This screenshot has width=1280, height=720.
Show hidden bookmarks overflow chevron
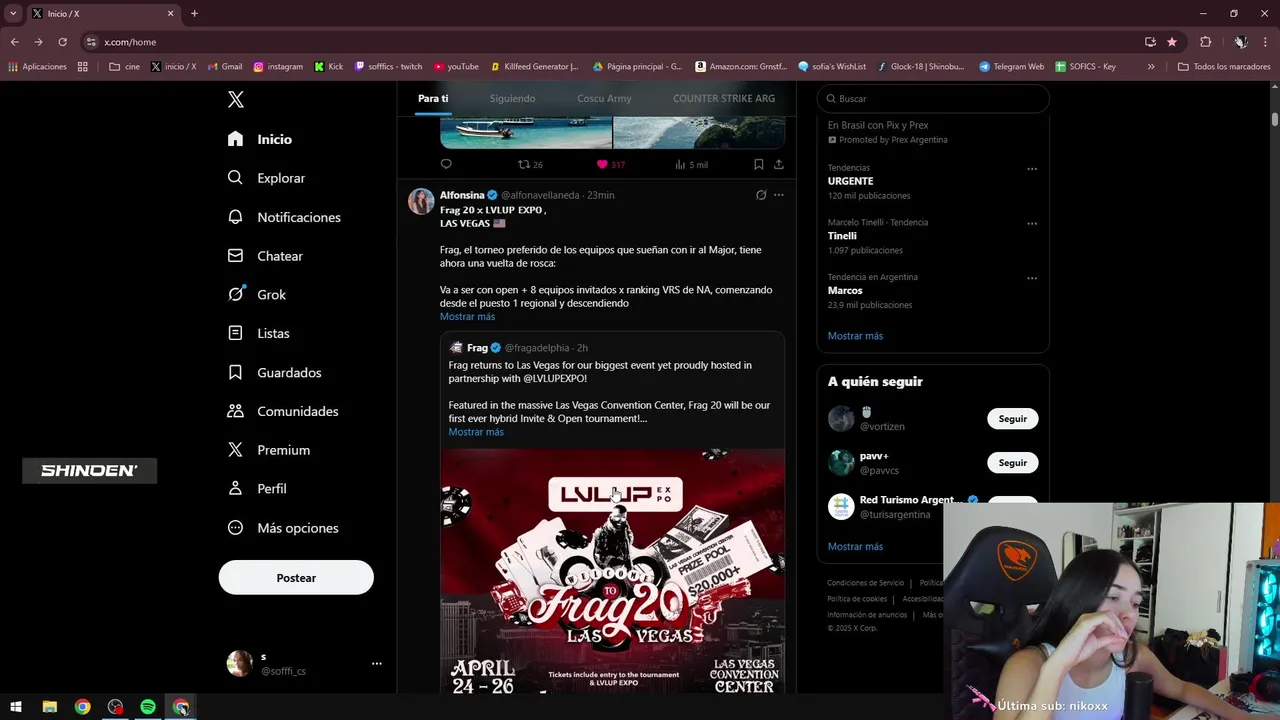point(1151,67)
